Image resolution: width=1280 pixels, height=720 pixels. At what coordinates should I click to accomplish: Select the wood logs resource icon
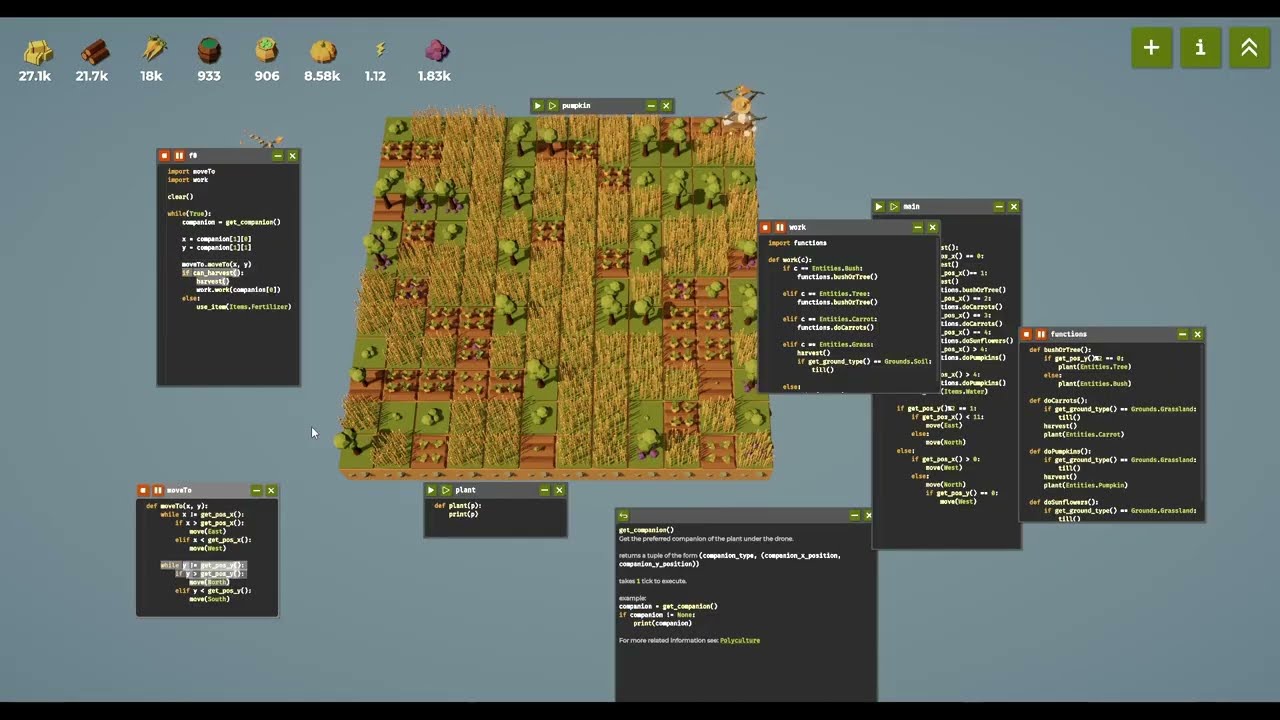pyautogui.click(x=94, y=50)
